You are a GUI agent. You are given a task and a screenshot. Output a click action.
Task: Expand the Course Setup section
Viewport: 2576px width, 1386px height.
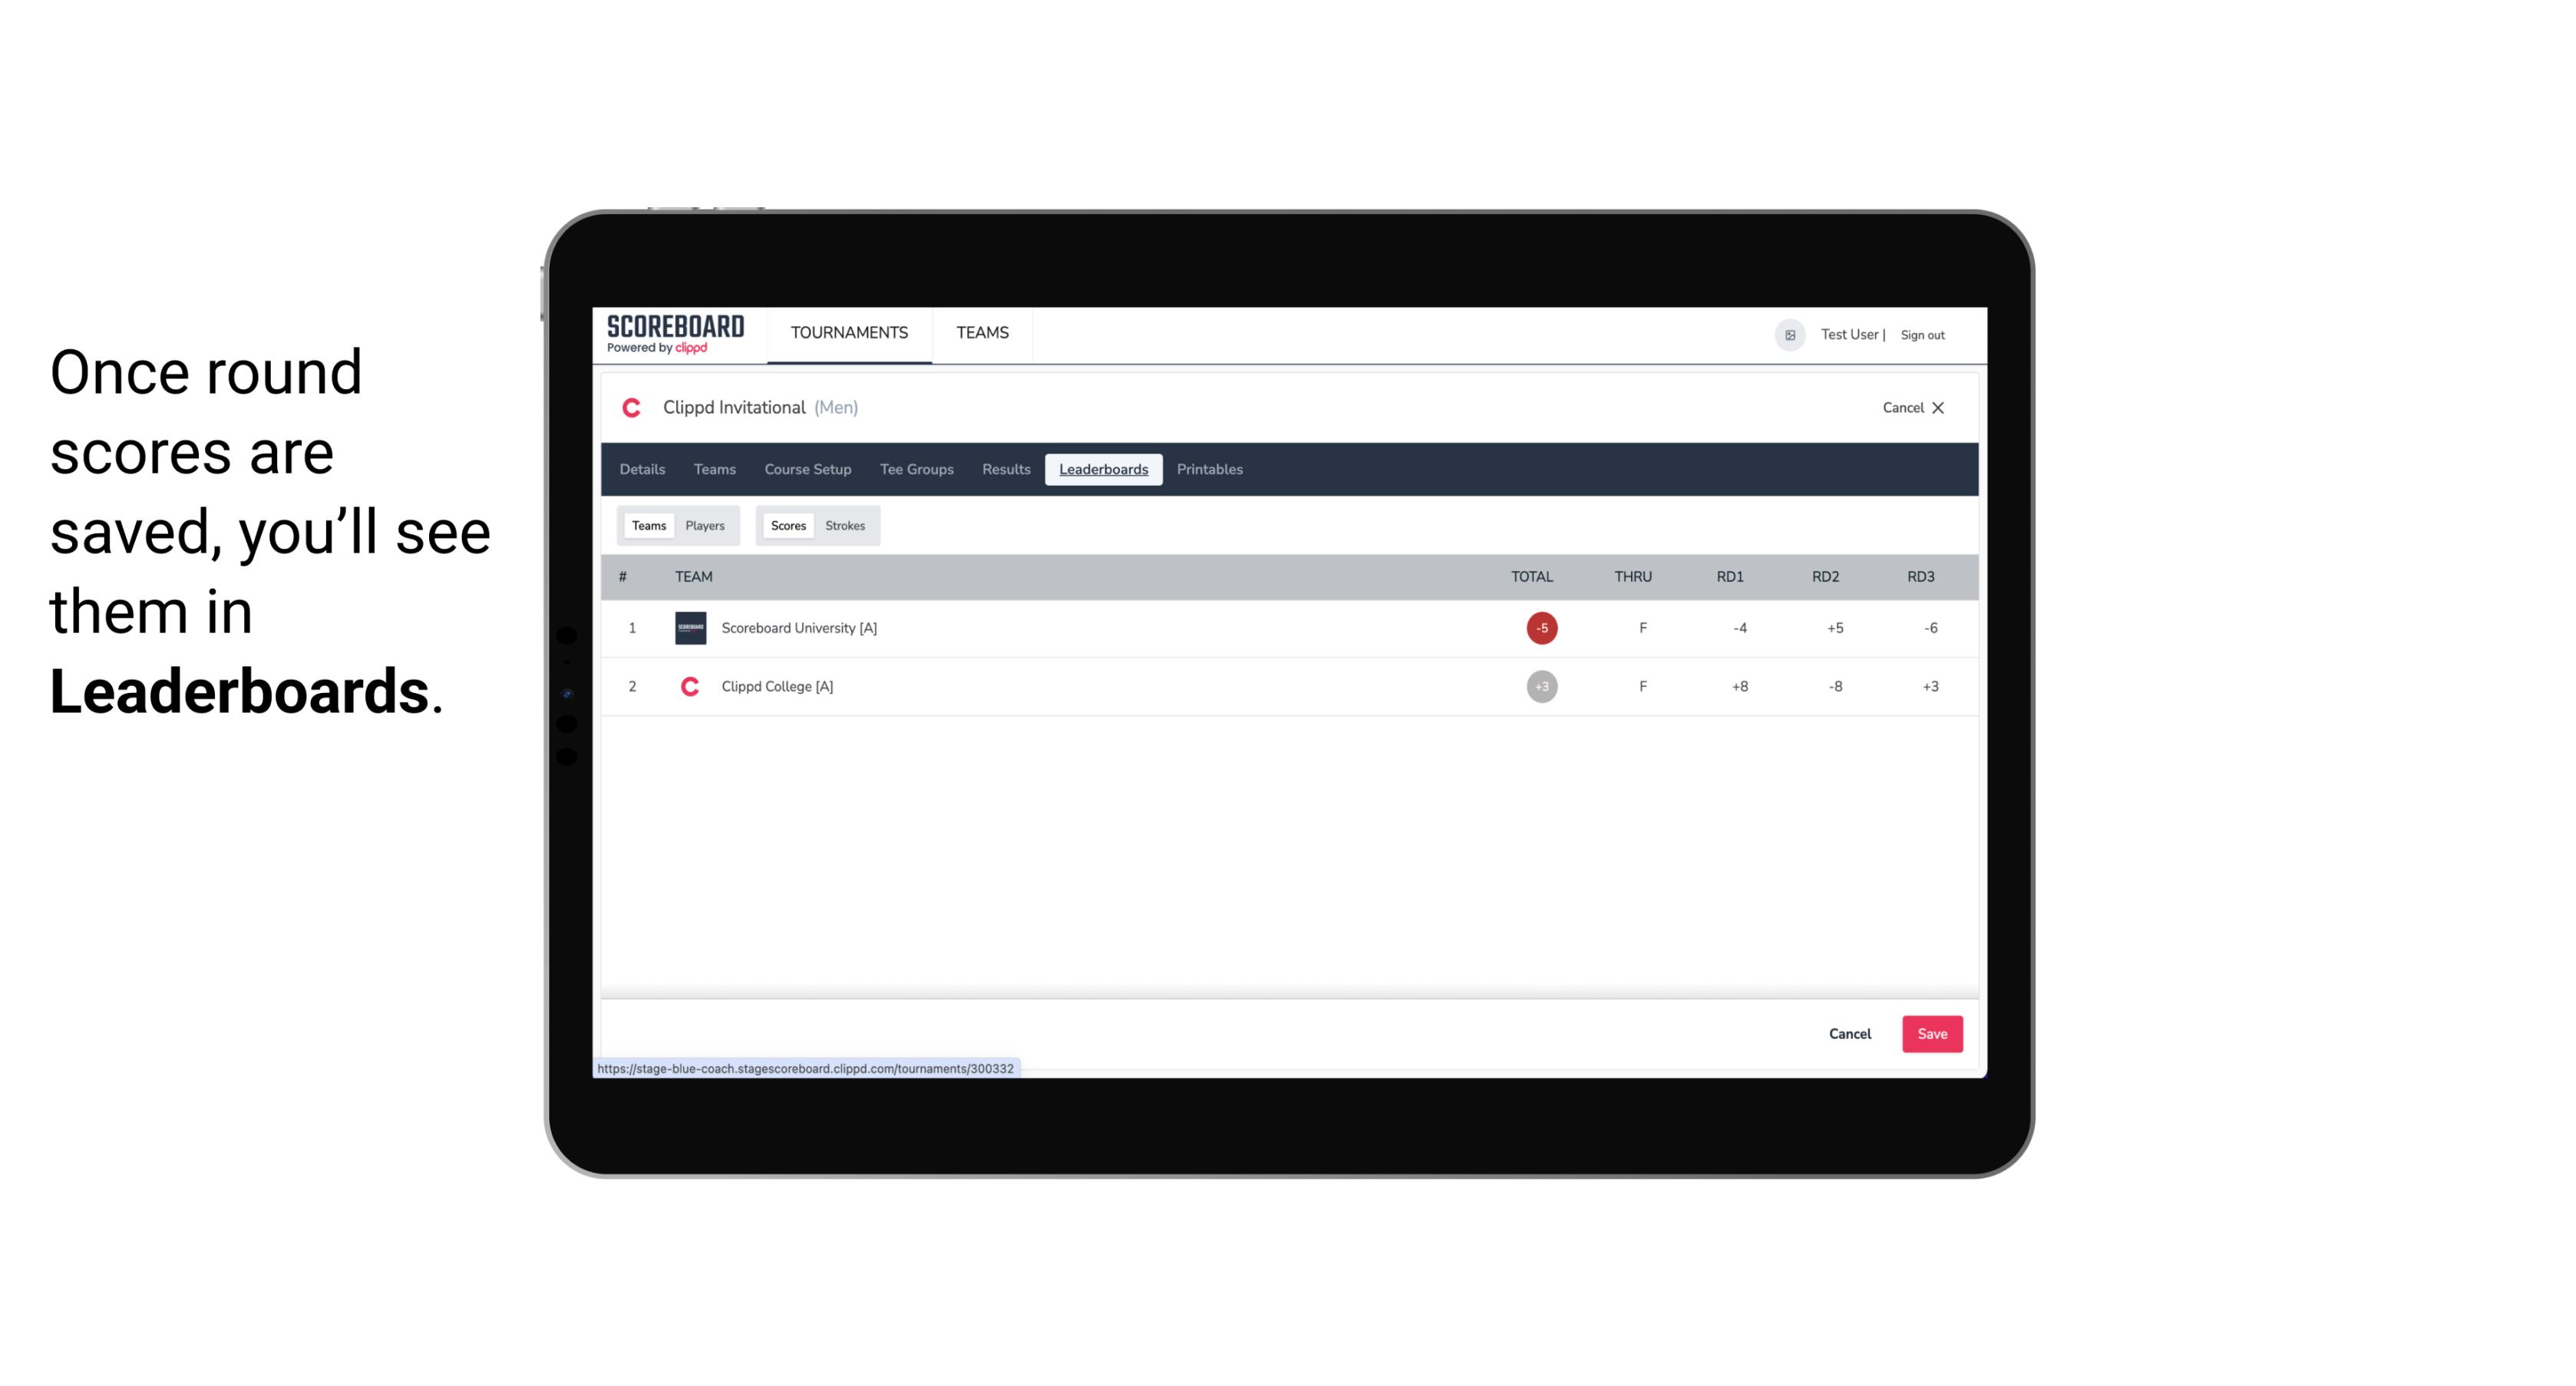pos(806,470)
